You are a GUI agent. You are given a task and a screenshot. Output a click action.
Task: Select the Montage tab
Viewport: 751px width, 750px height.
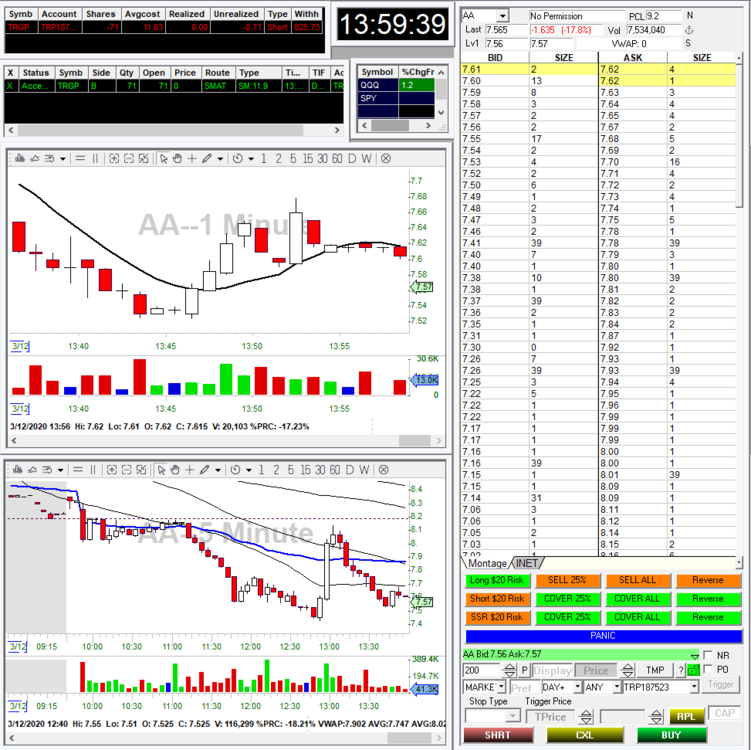pyautogui.click(x=488, y=563)
